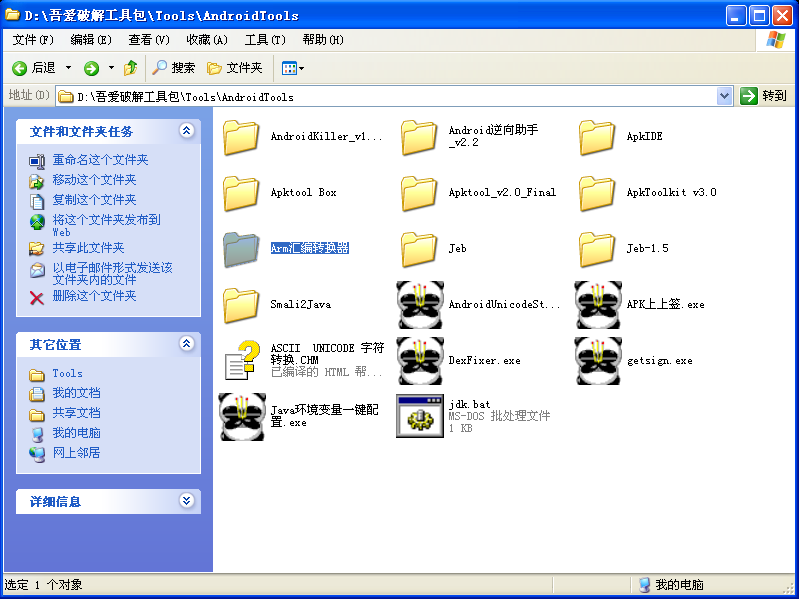Open the AndroidKiller_v1... folder icon
Viewport: 799px width, 599px height.
[241, 137]
